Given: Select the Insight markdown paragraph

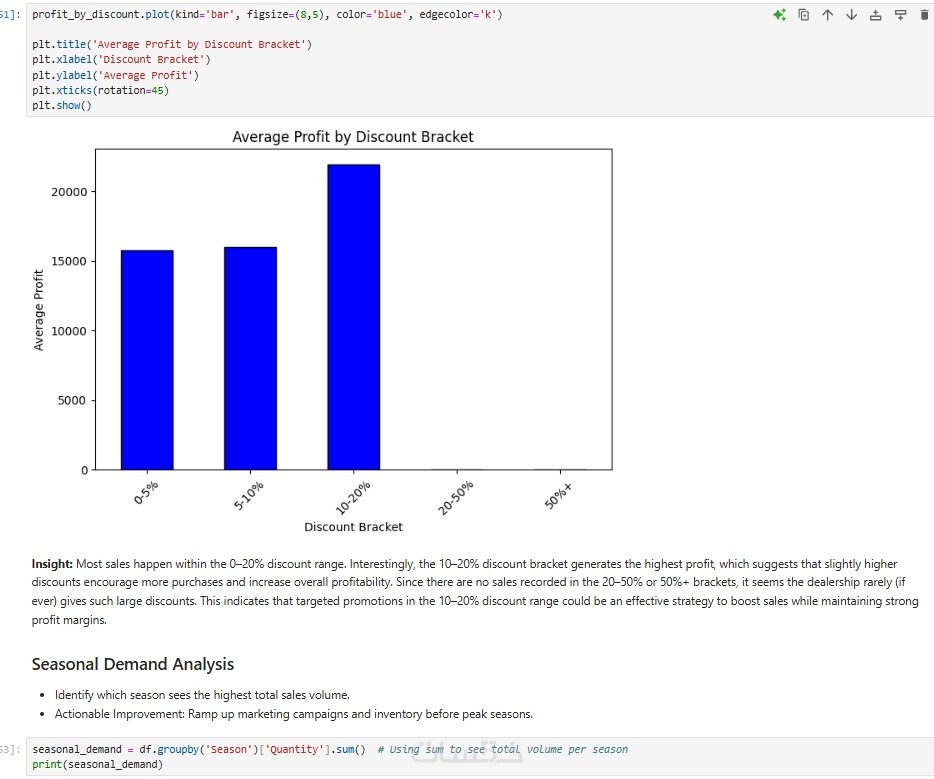Looking at the screenshot, I should point(474,592).
